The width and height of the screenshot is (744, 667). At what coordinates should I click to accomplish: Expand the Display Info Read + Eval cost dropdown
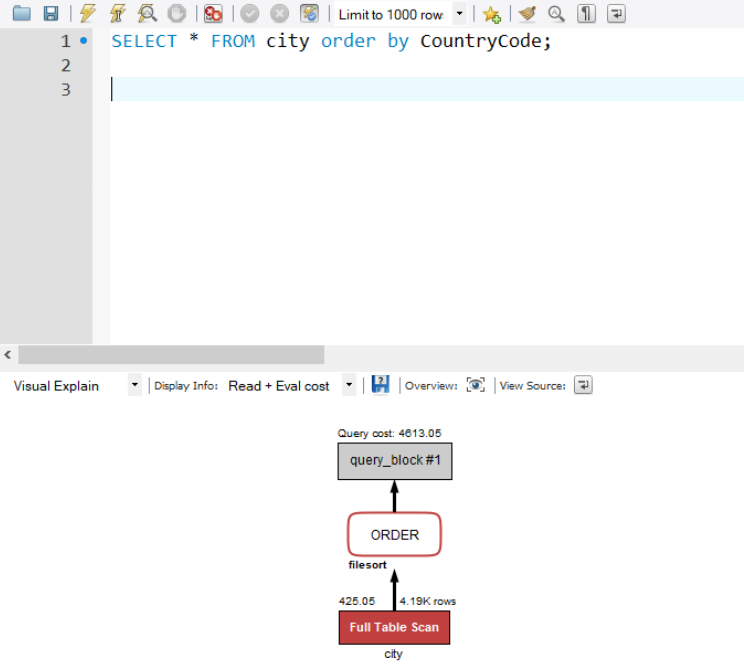coord(349,385)
